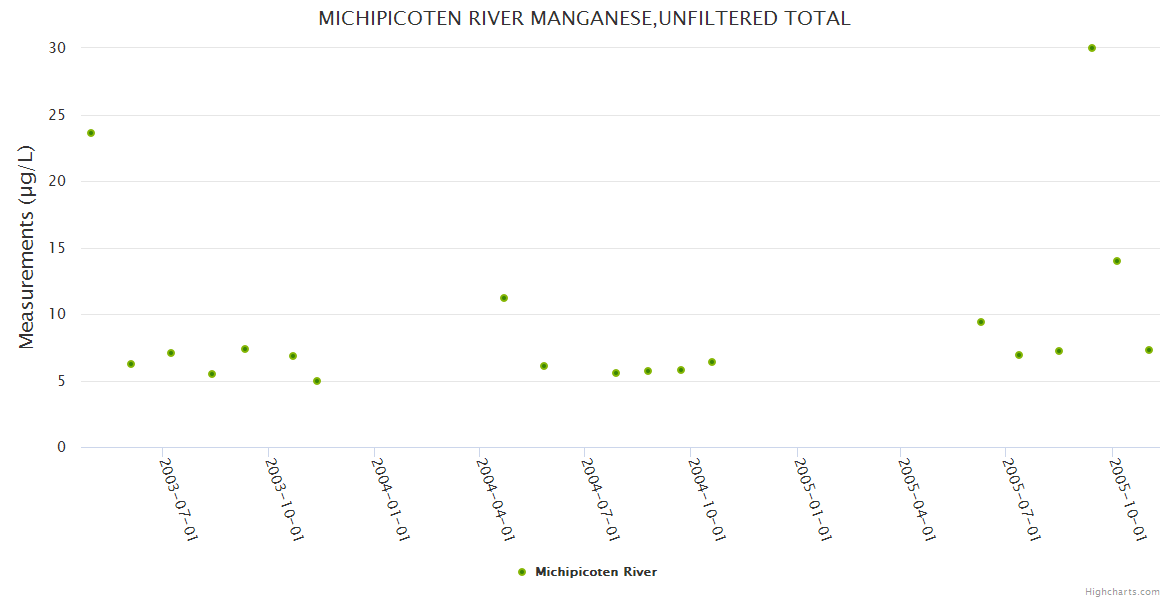Screen dimensions: 1170x600
Task: Open the Highcharts.com credit link
Action: pos(1122,592)
